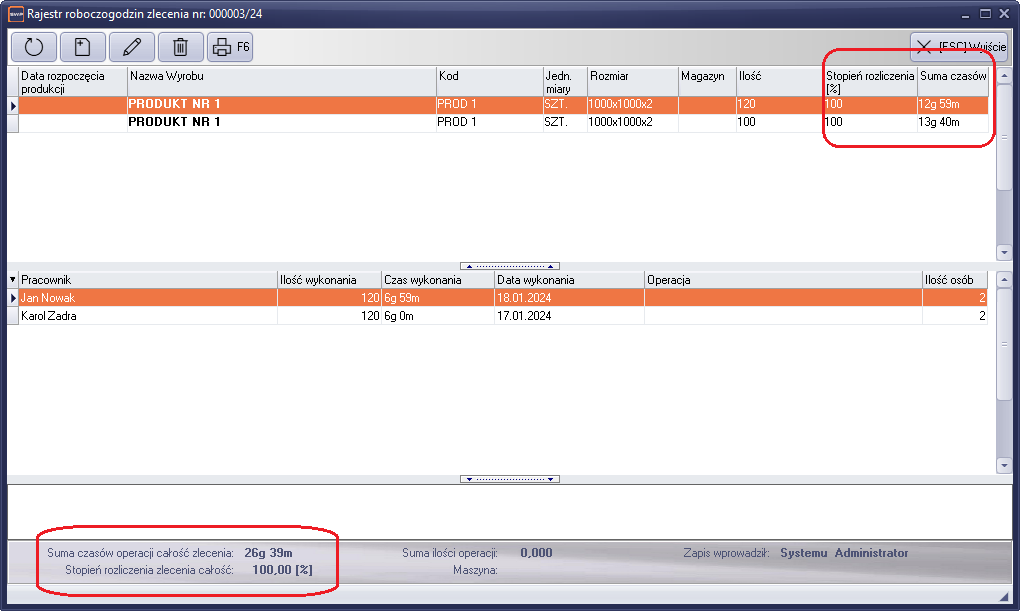Click the new record document icon

[82, 47]
